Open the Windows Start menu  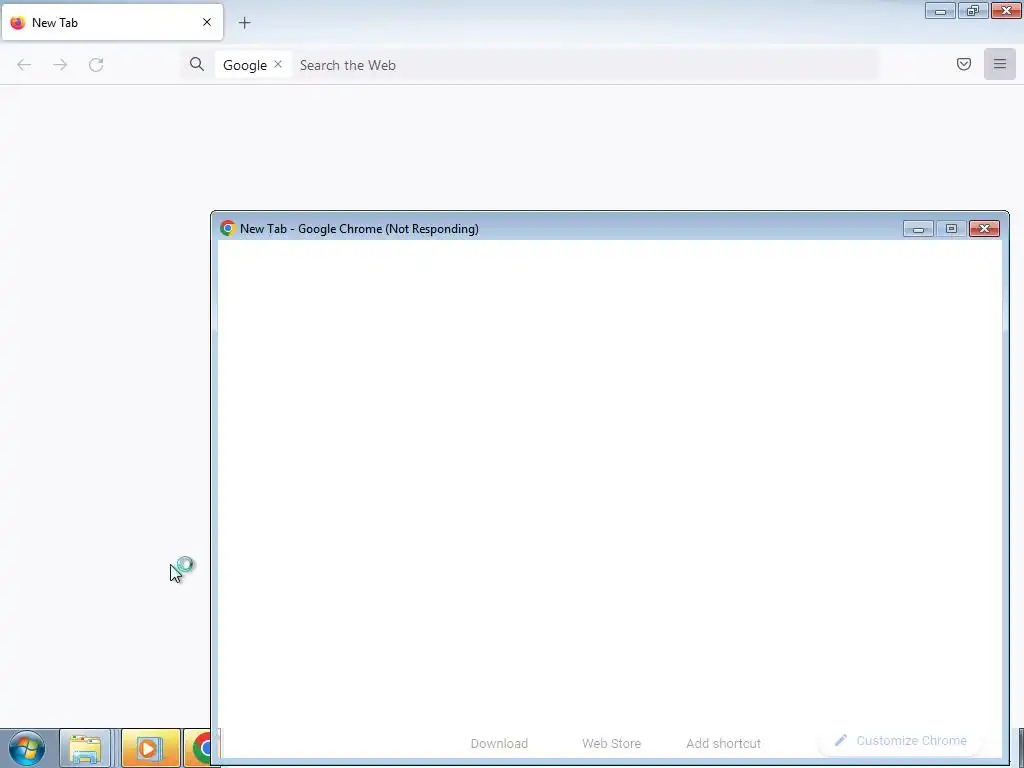click(27, 748)
